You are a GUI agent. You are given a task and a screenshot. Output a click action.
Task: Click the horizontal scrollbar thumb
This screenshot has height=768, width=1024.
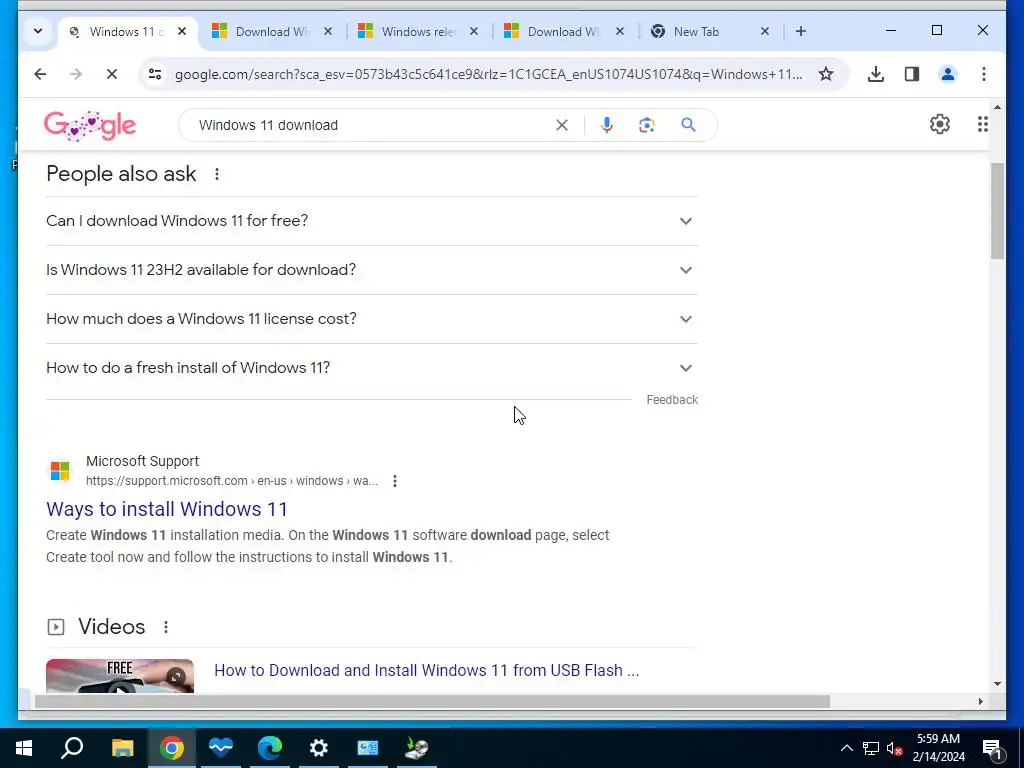pos(431,701)
